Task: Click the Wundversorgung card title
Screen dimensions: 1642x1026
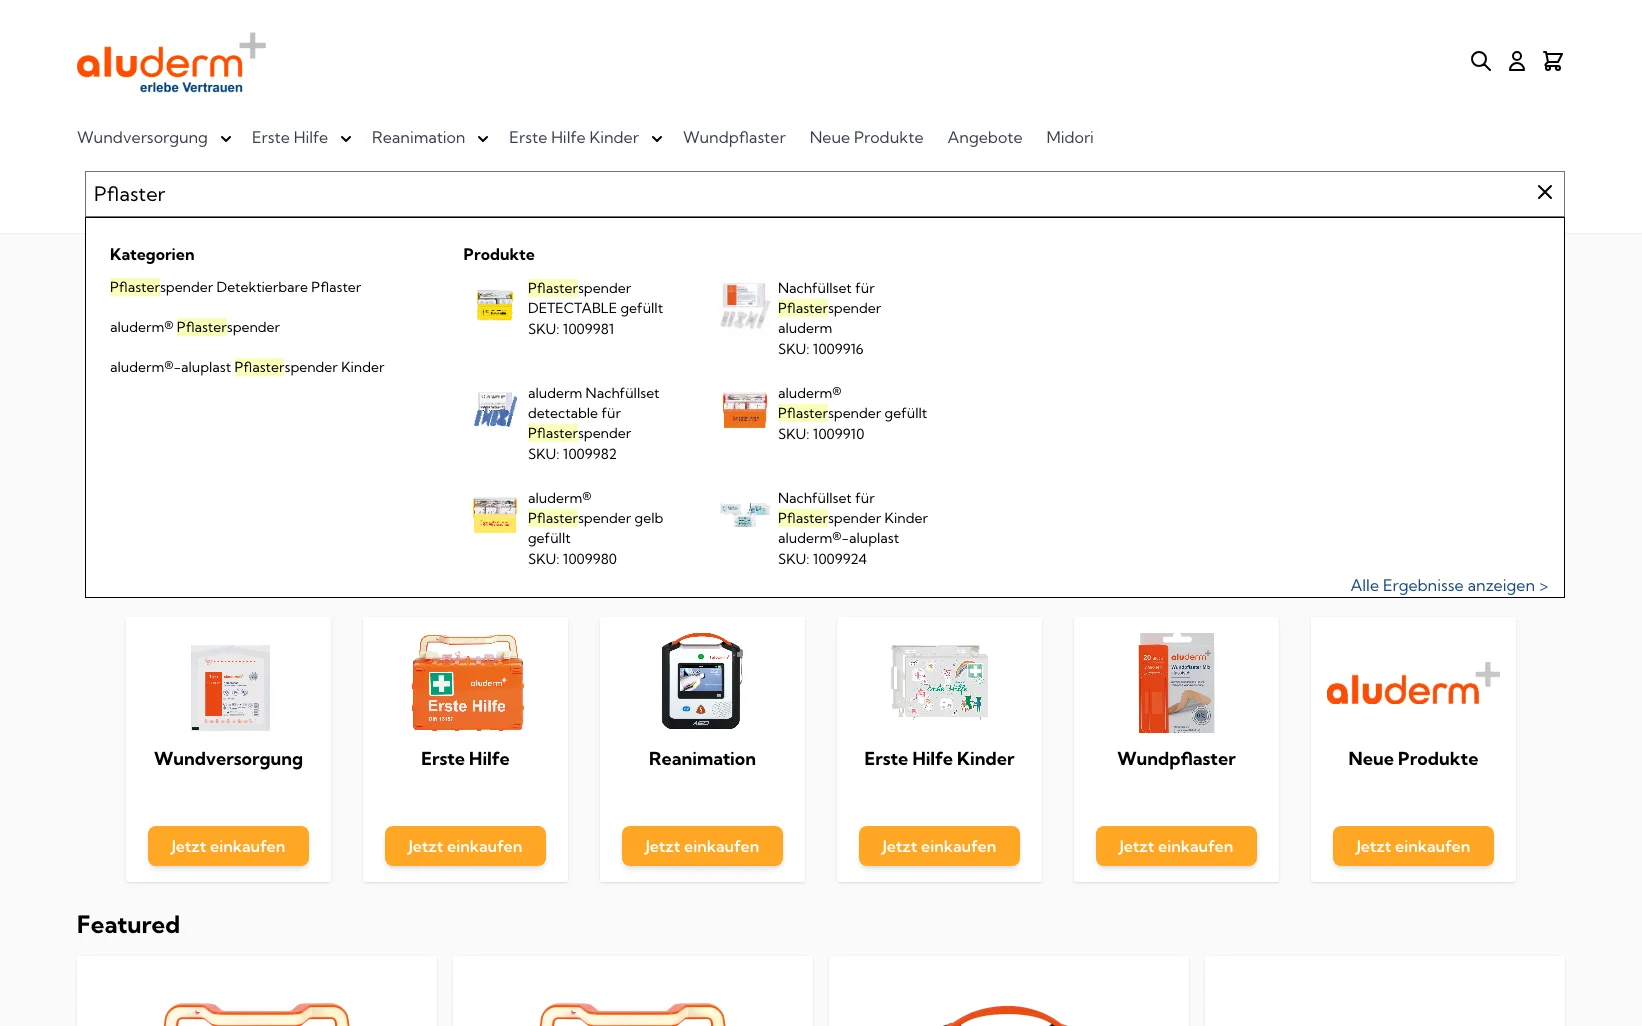Action: pyautogui.click(x=228, y=759)
